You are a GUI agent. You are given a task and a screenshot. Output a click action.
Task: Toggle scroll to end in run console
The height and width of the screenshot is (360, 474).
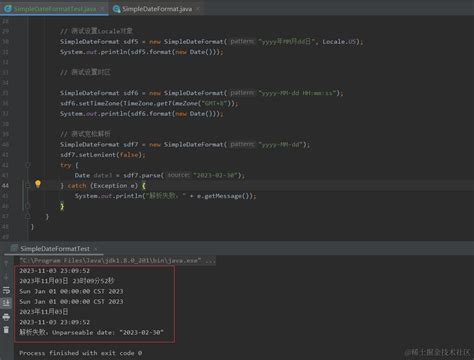pyautogui.click(x=6, y=303)
